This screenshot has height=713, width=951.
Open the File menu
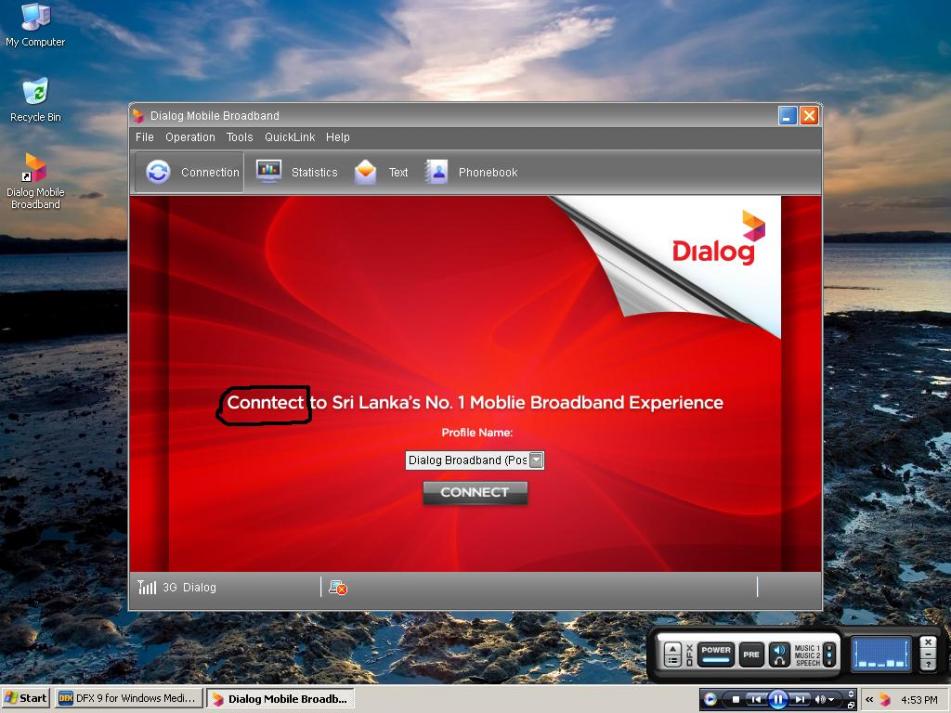point(144,137)
